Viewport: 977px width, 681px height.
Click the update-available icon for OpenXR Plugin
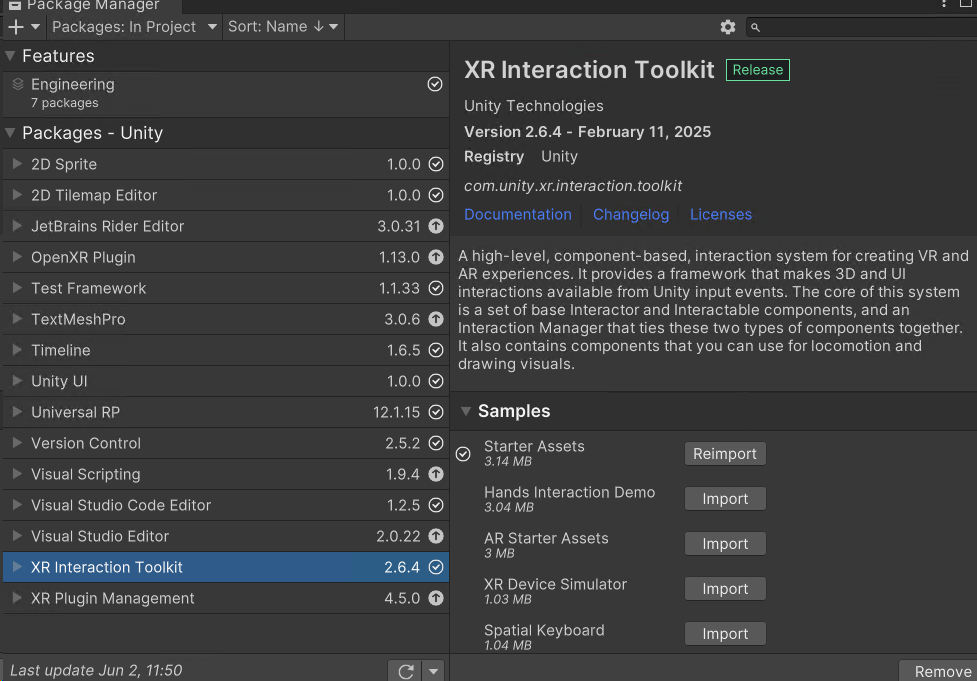[435, 257]
